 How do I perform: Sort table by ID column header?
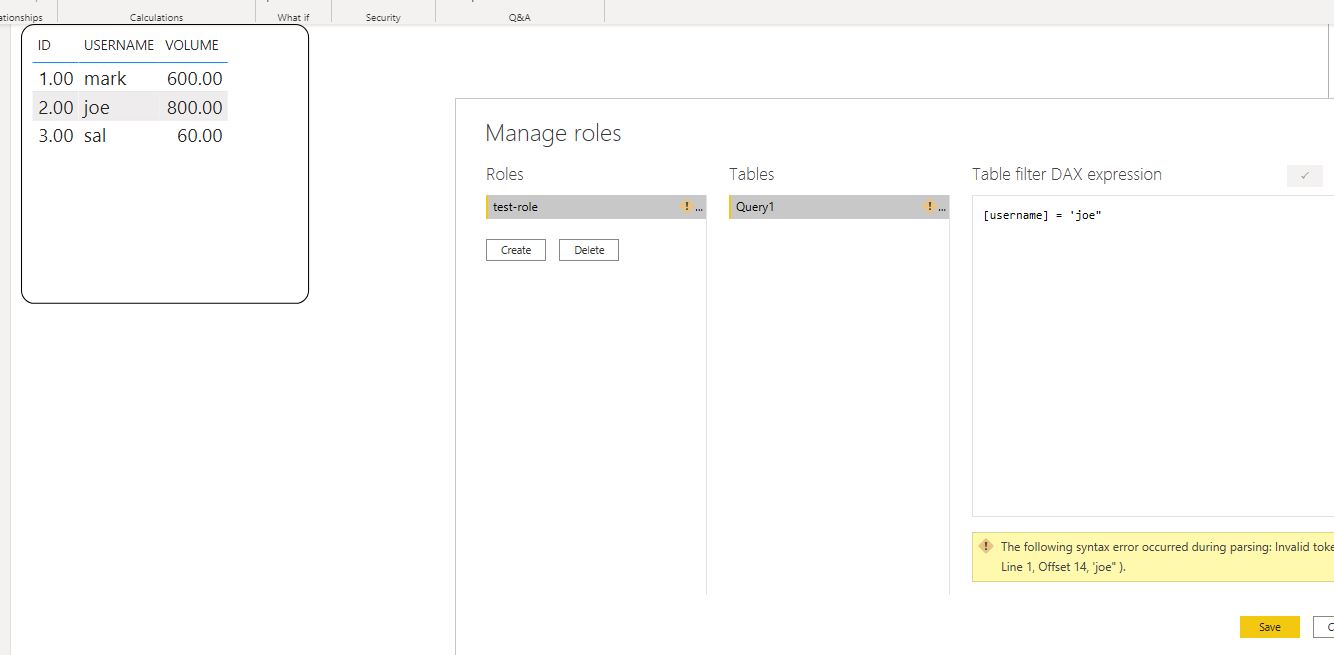[x=44, y=45]
